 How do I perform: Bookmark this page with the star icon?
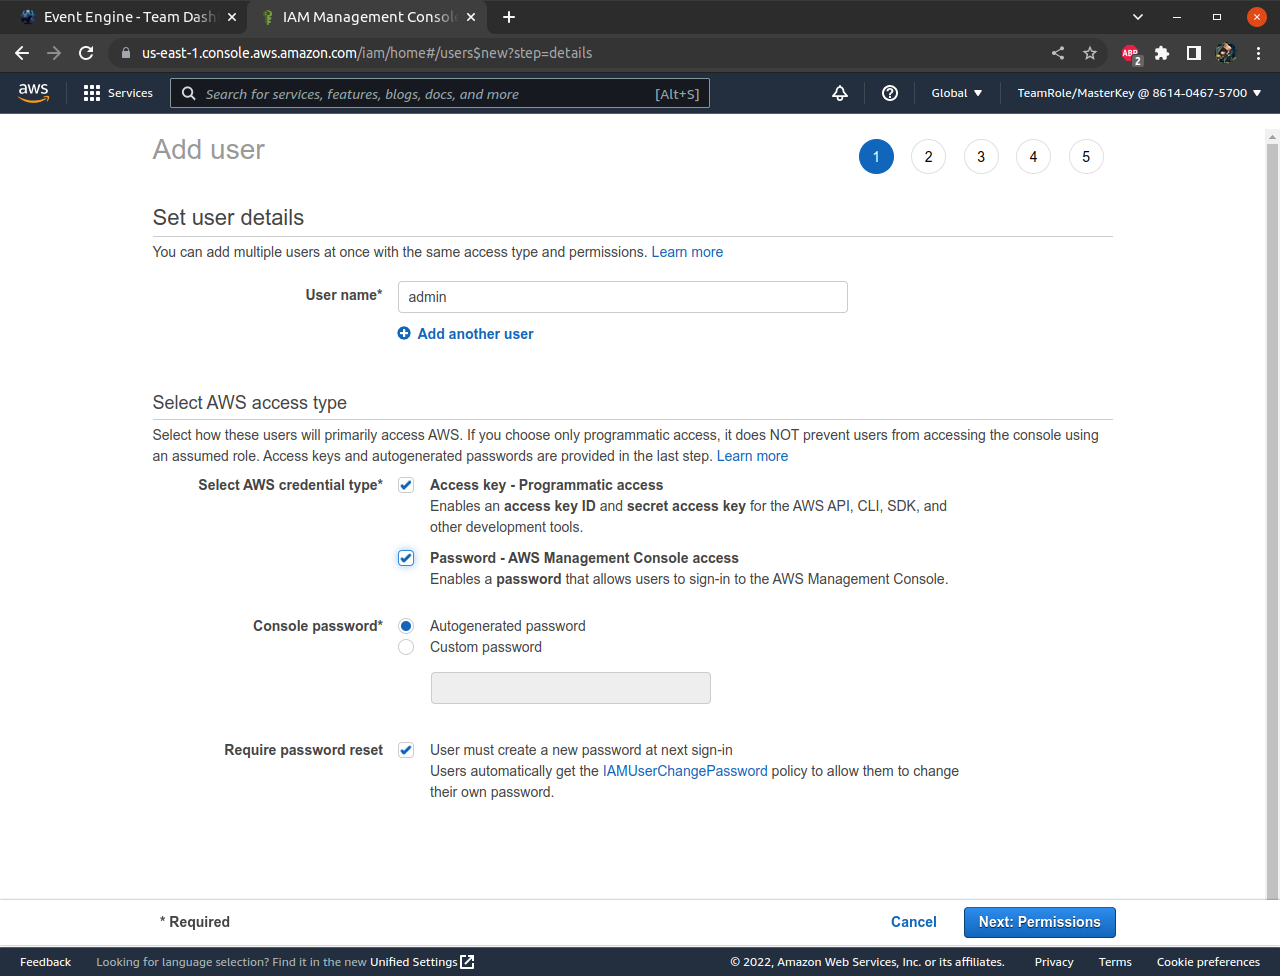(1090, 53)
